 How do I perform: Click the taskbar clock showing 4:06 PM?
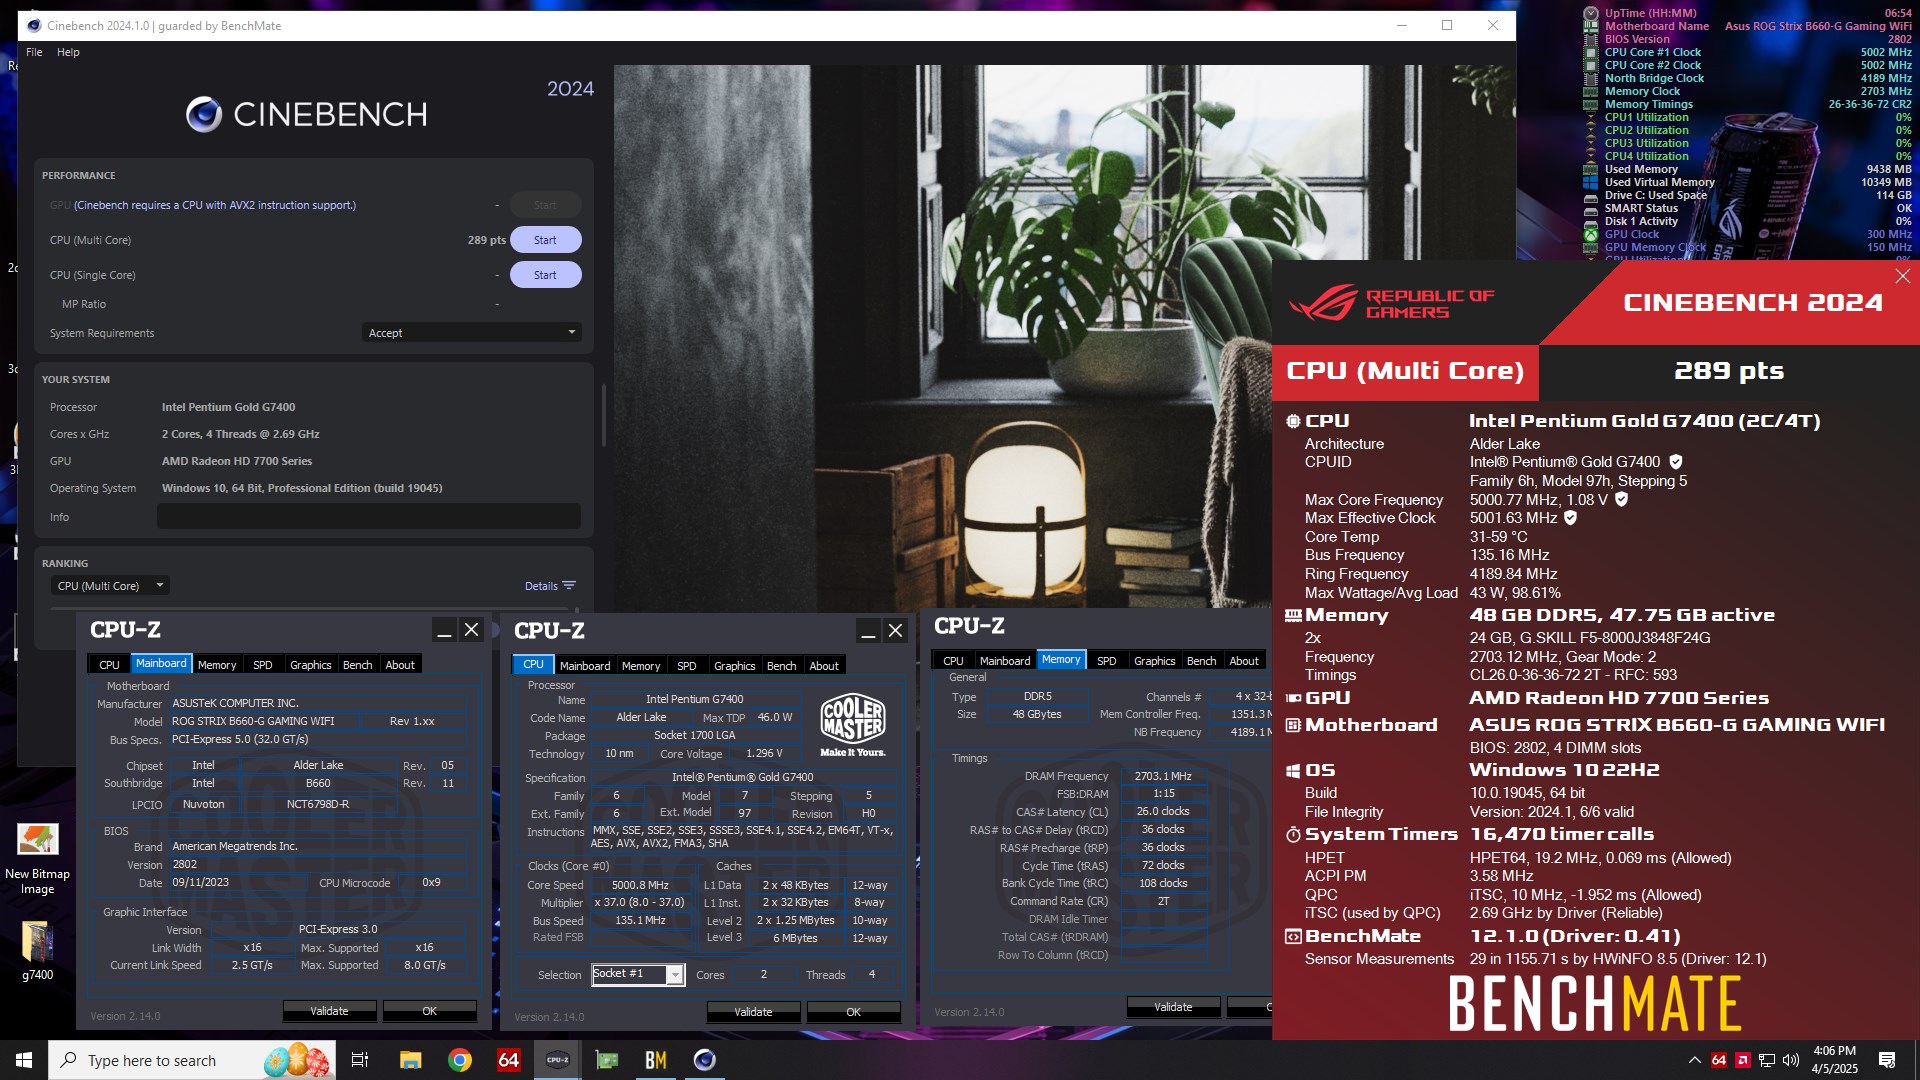pyautogui.click(x=1834, y=1060)
